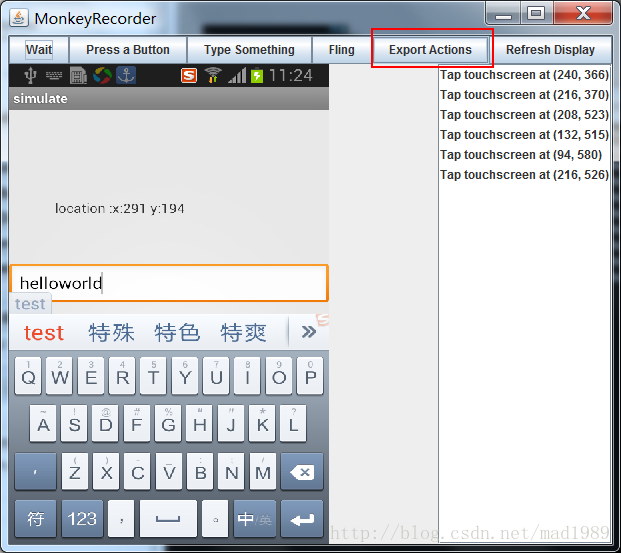Tap the L key

293,423
